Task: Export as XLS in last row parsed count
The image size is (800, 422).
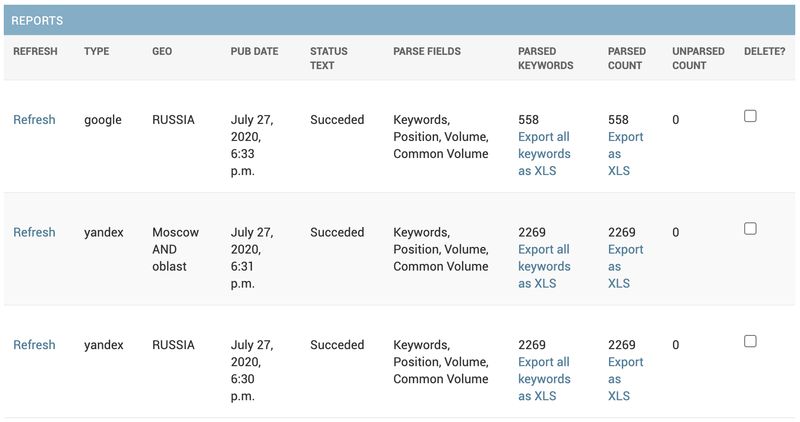Action: tap(625, 379)
